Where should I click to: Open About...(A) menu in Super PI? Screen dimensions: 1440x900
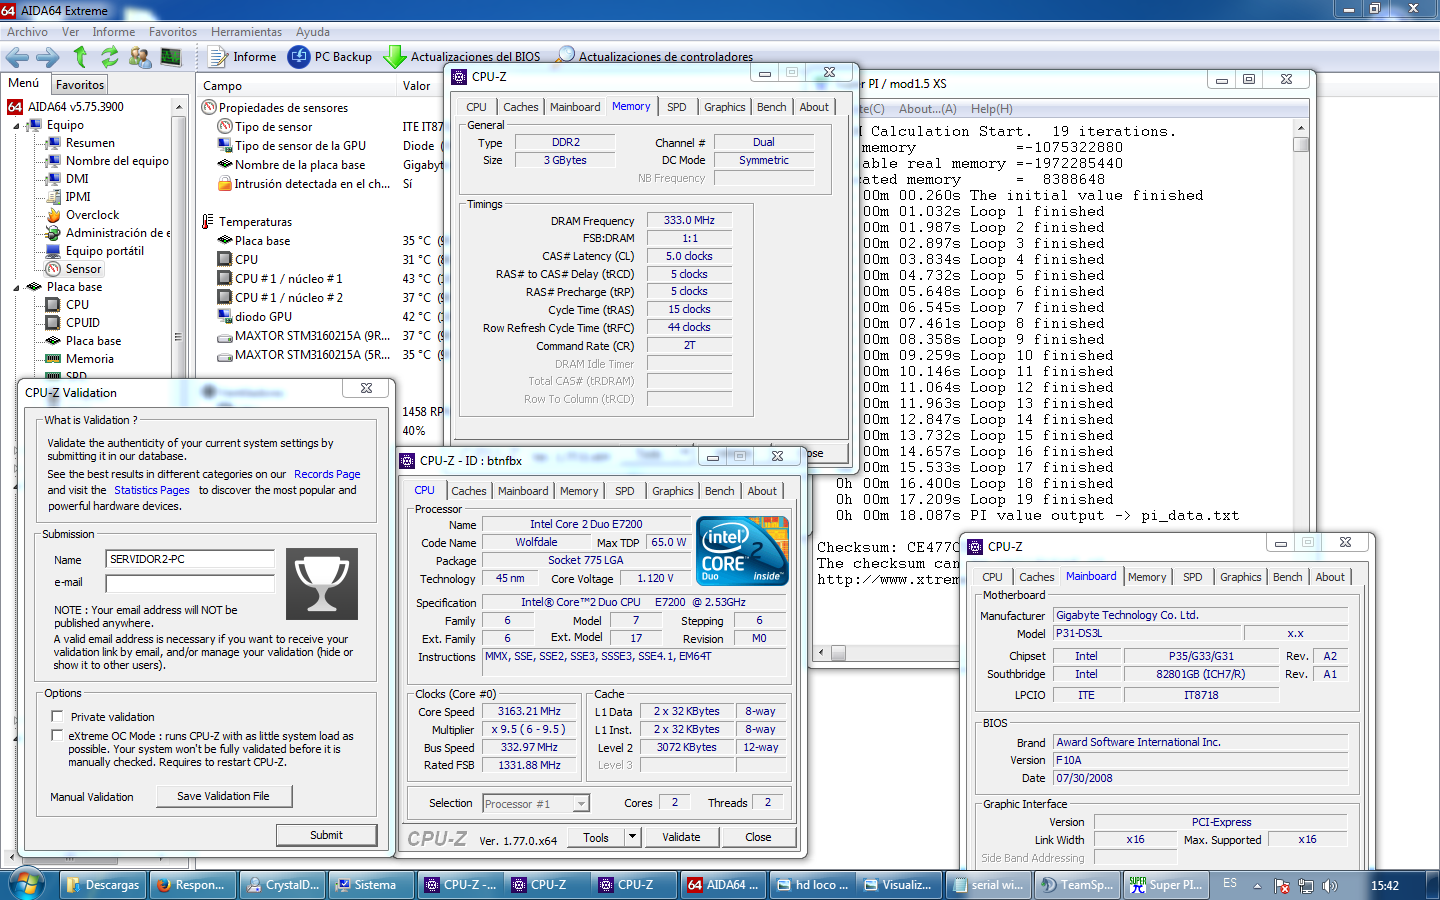[927, 109]
